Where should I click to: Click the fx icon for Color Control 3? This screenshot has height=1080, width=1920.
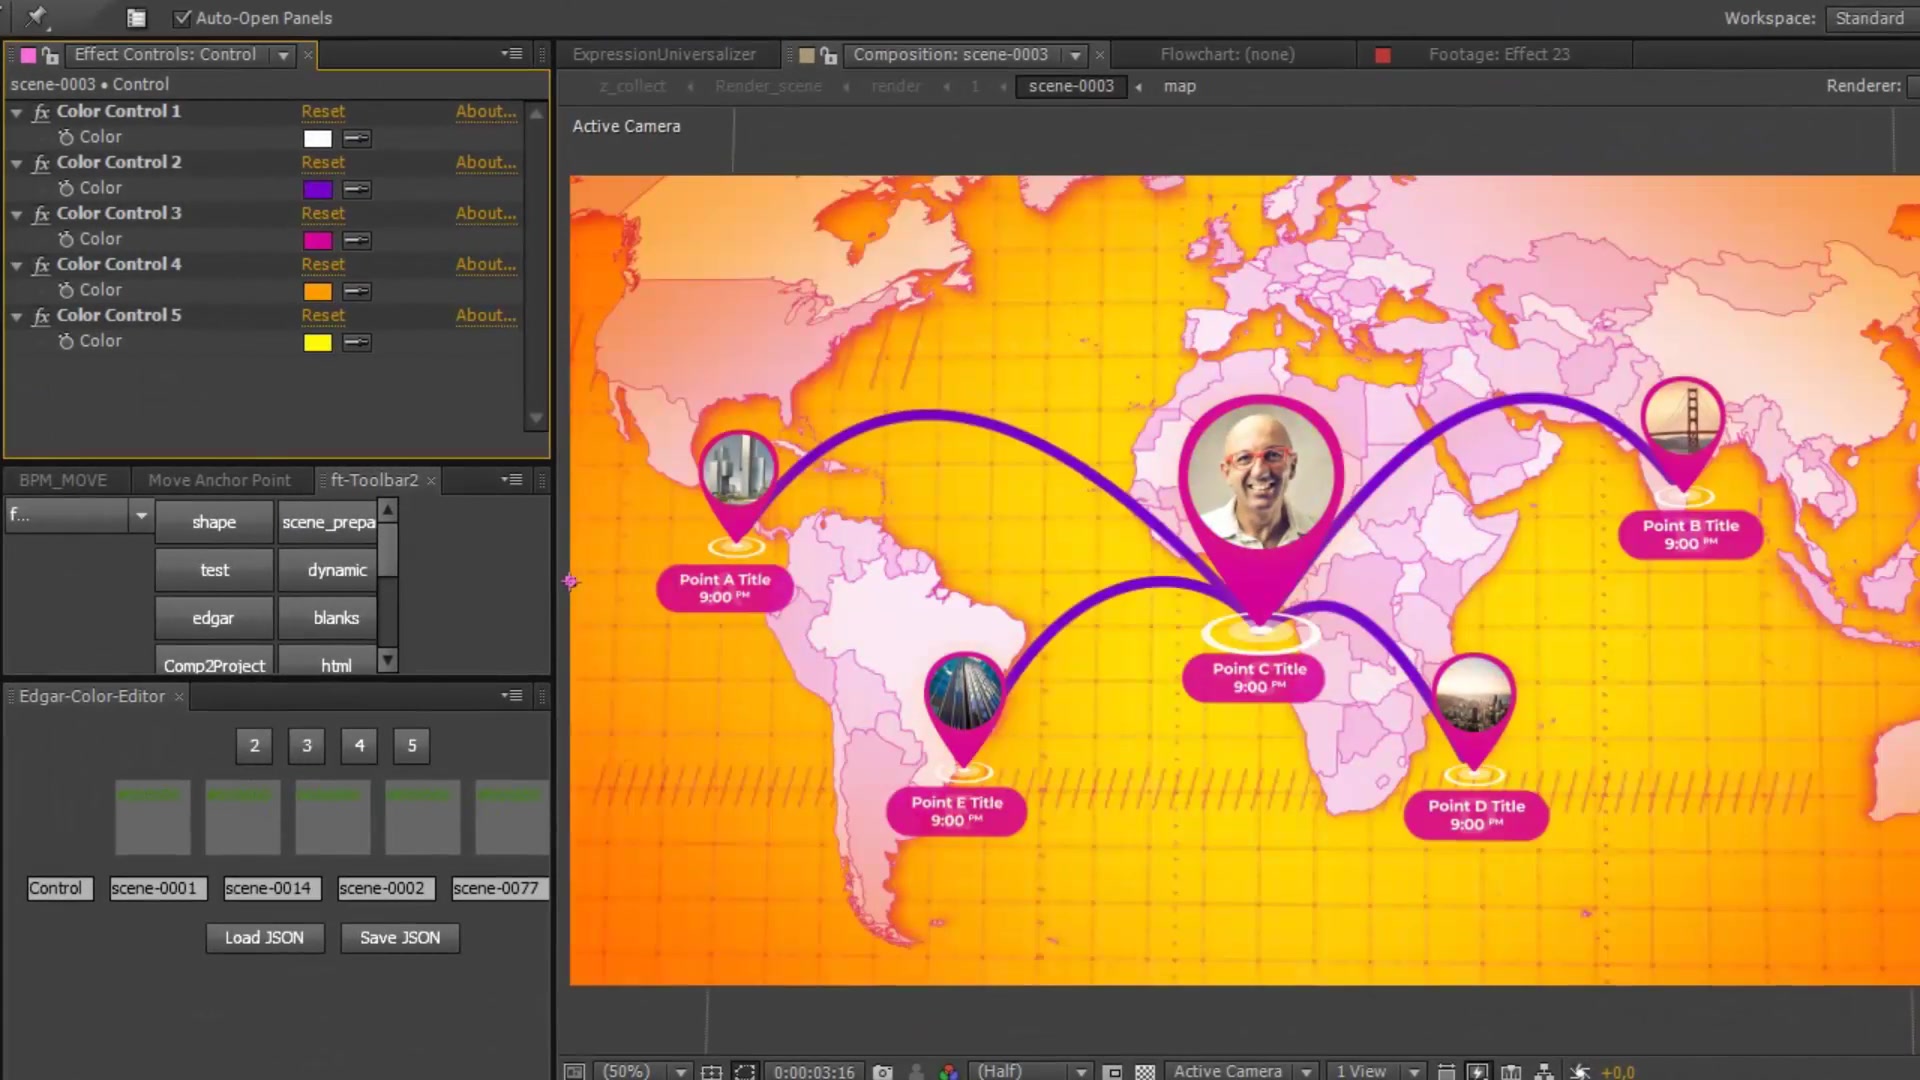point(41,212)
